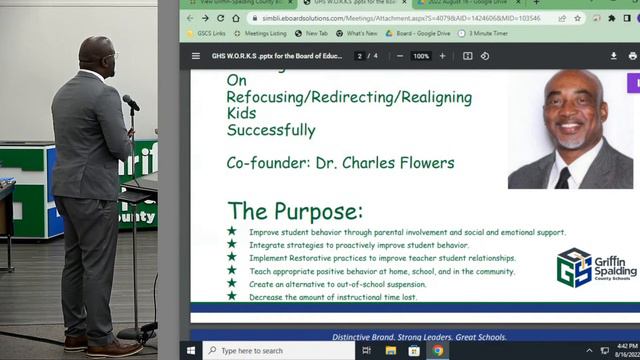640x360 pixels.
Task: Go back in the browser
Action: (x=190, y=18)
